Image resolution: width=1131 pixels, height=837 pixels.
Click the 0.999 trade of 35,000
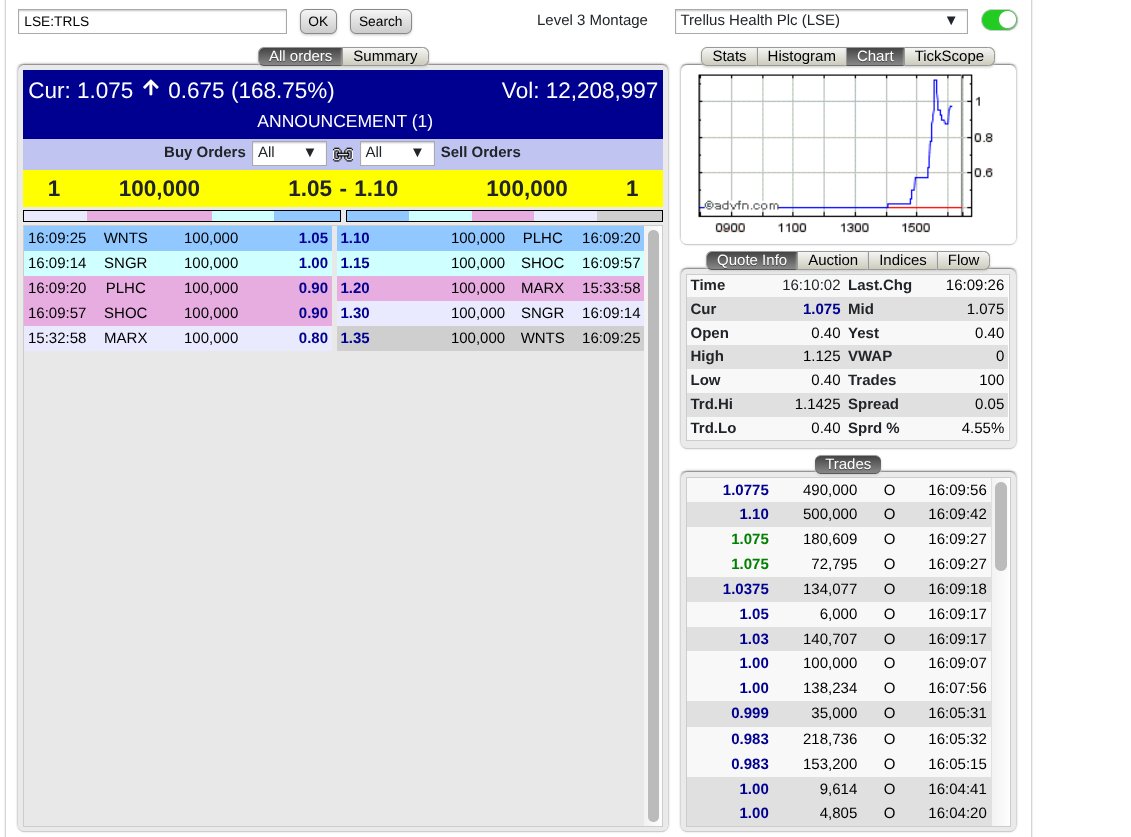point(839,713)
